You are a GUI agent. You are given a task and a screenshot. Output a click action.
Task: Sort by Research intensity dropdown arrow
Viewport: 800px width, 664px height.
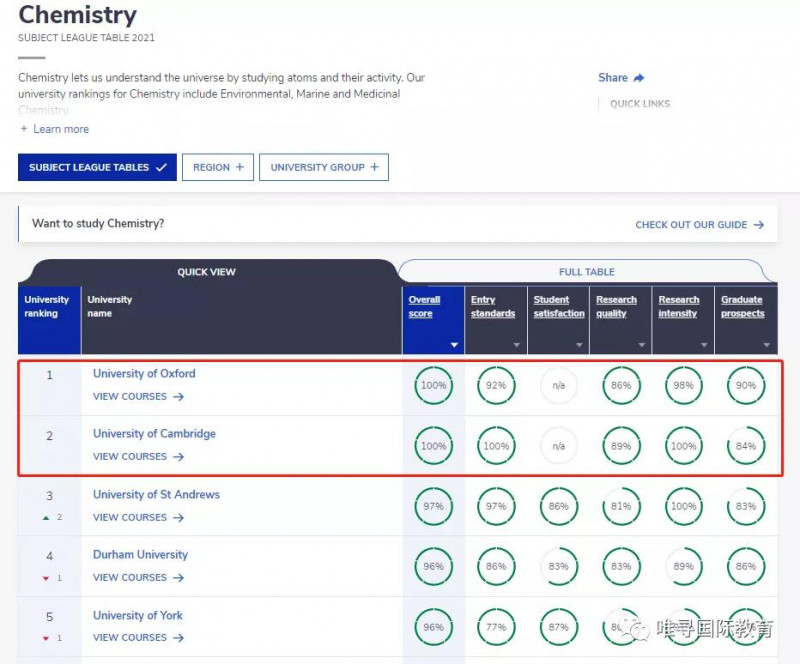pos(704,345)
